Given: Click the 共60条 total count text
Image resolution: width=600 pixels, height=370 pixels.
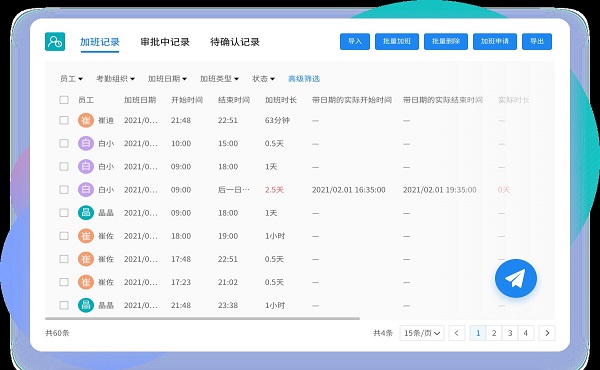Looking at the screenshot, I should point(57,333).
